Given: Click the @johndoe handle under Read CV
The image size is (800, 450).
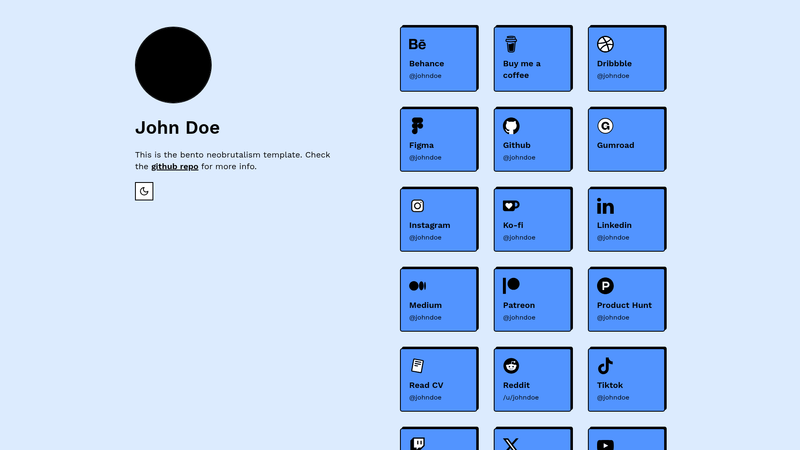Looking at the screenshot, I should coord(425,397).
